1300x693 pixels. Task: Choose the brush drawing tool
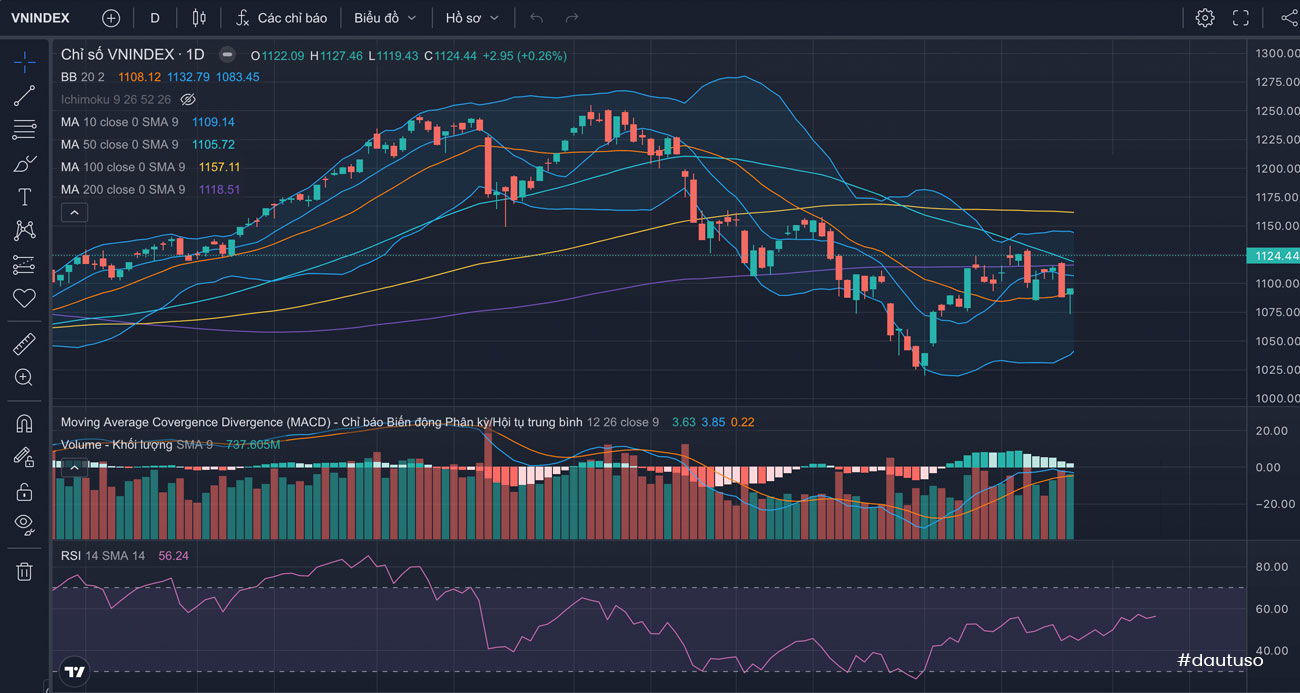coord(24,164)
